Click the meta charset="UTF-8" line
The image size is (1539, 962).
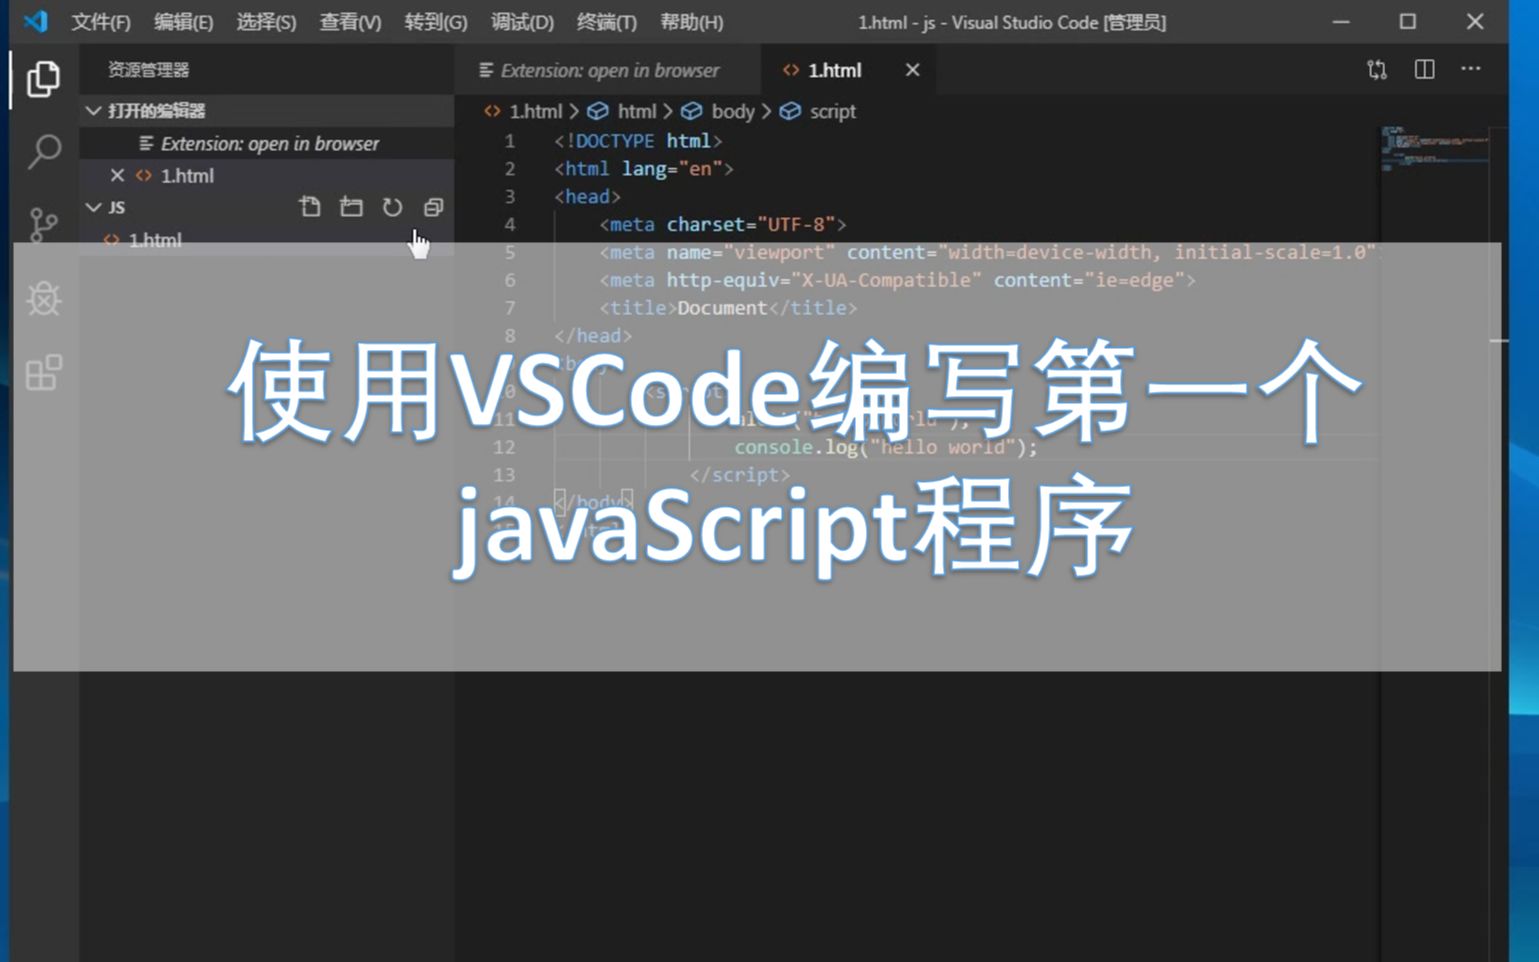click(x=722, y=225)
